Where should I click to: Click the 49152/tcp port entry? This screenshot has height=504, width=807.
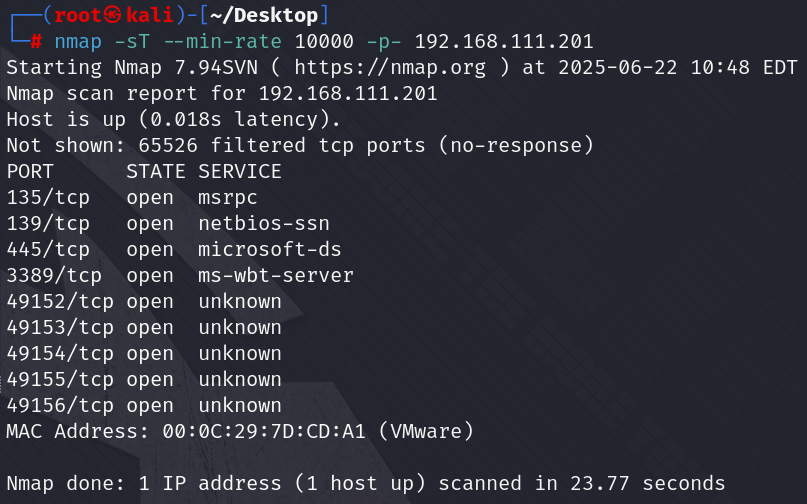[60, 301]
